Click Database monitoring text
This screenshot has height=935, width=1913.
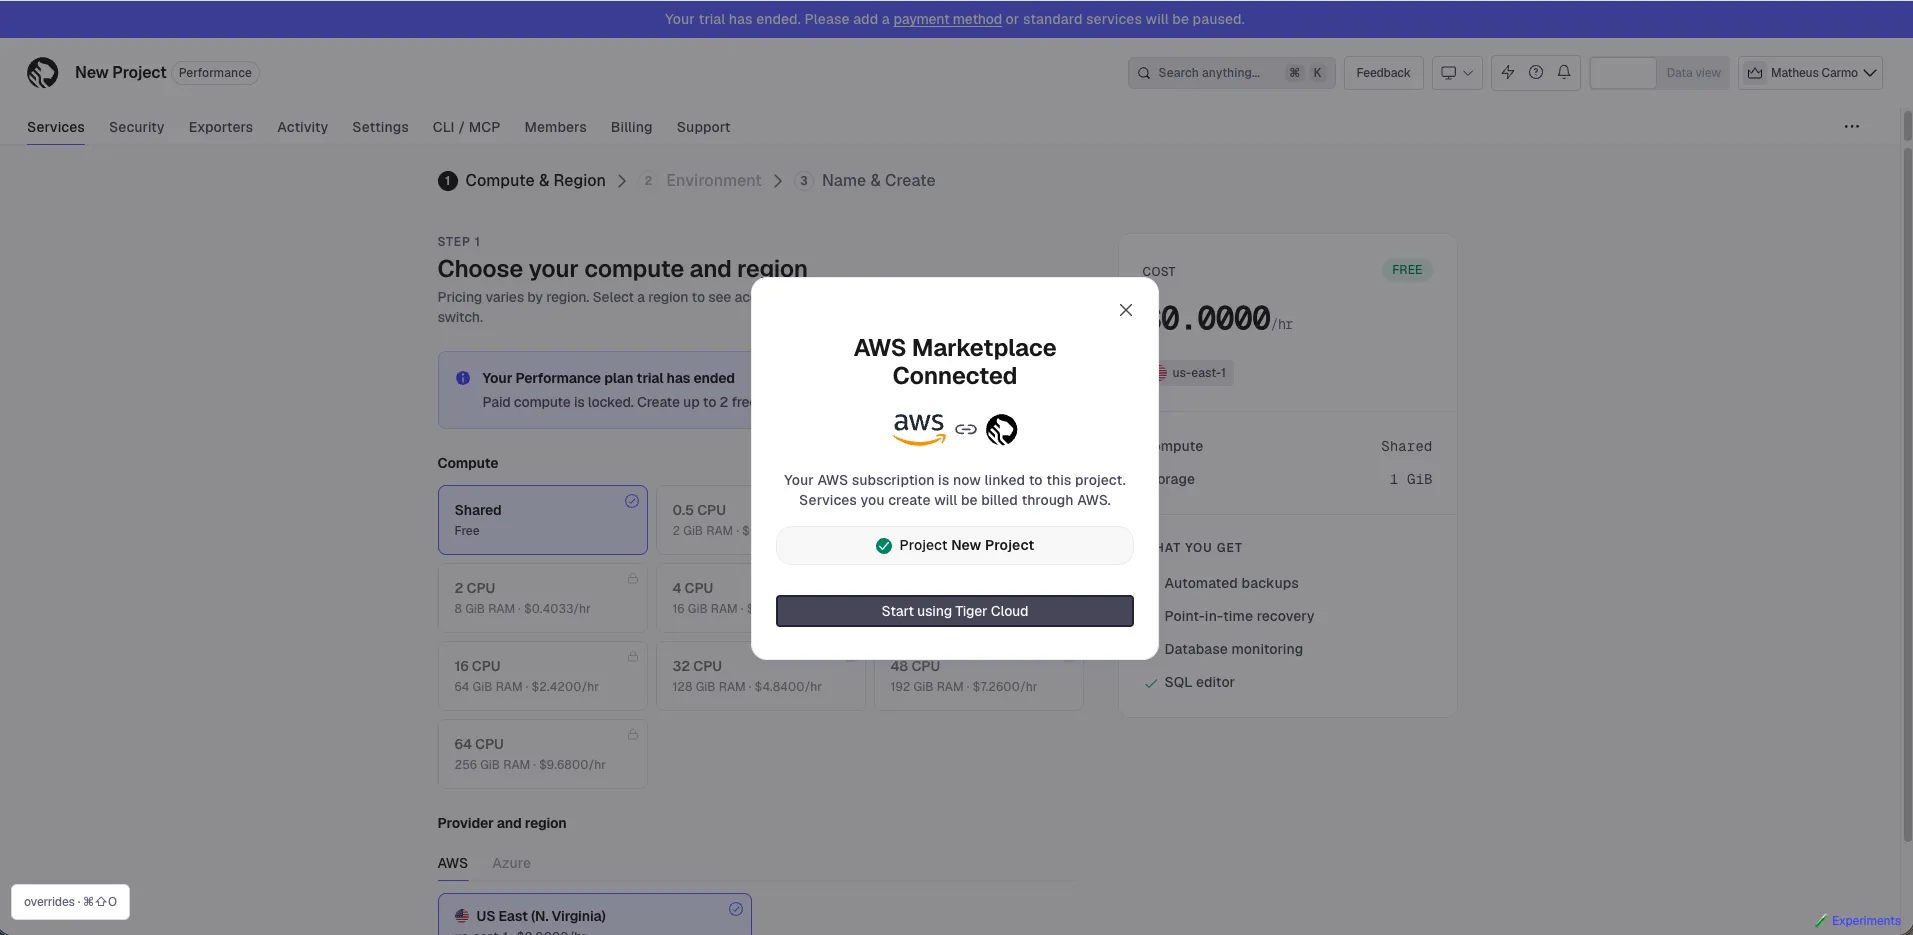pos(1233,649)
